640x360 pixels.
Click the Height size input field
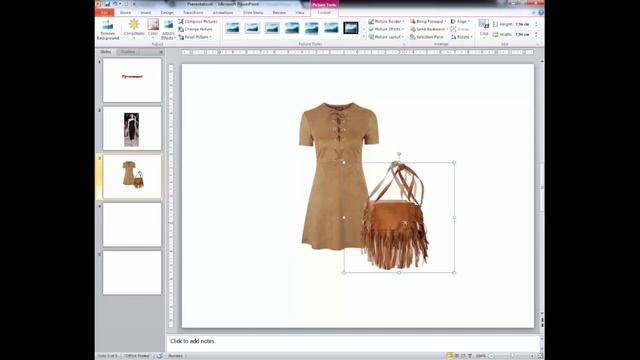523,24
